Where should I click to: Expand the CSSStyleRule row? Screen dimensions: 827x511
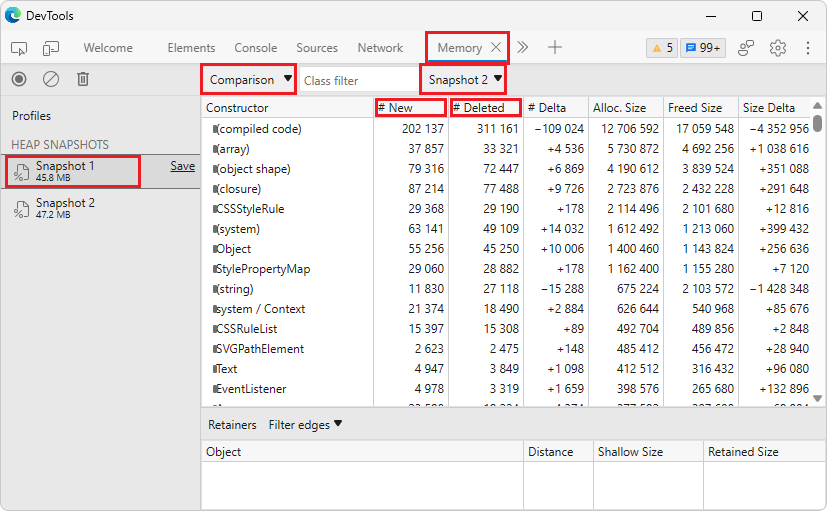pyautogui.click(x=215, y=209)
